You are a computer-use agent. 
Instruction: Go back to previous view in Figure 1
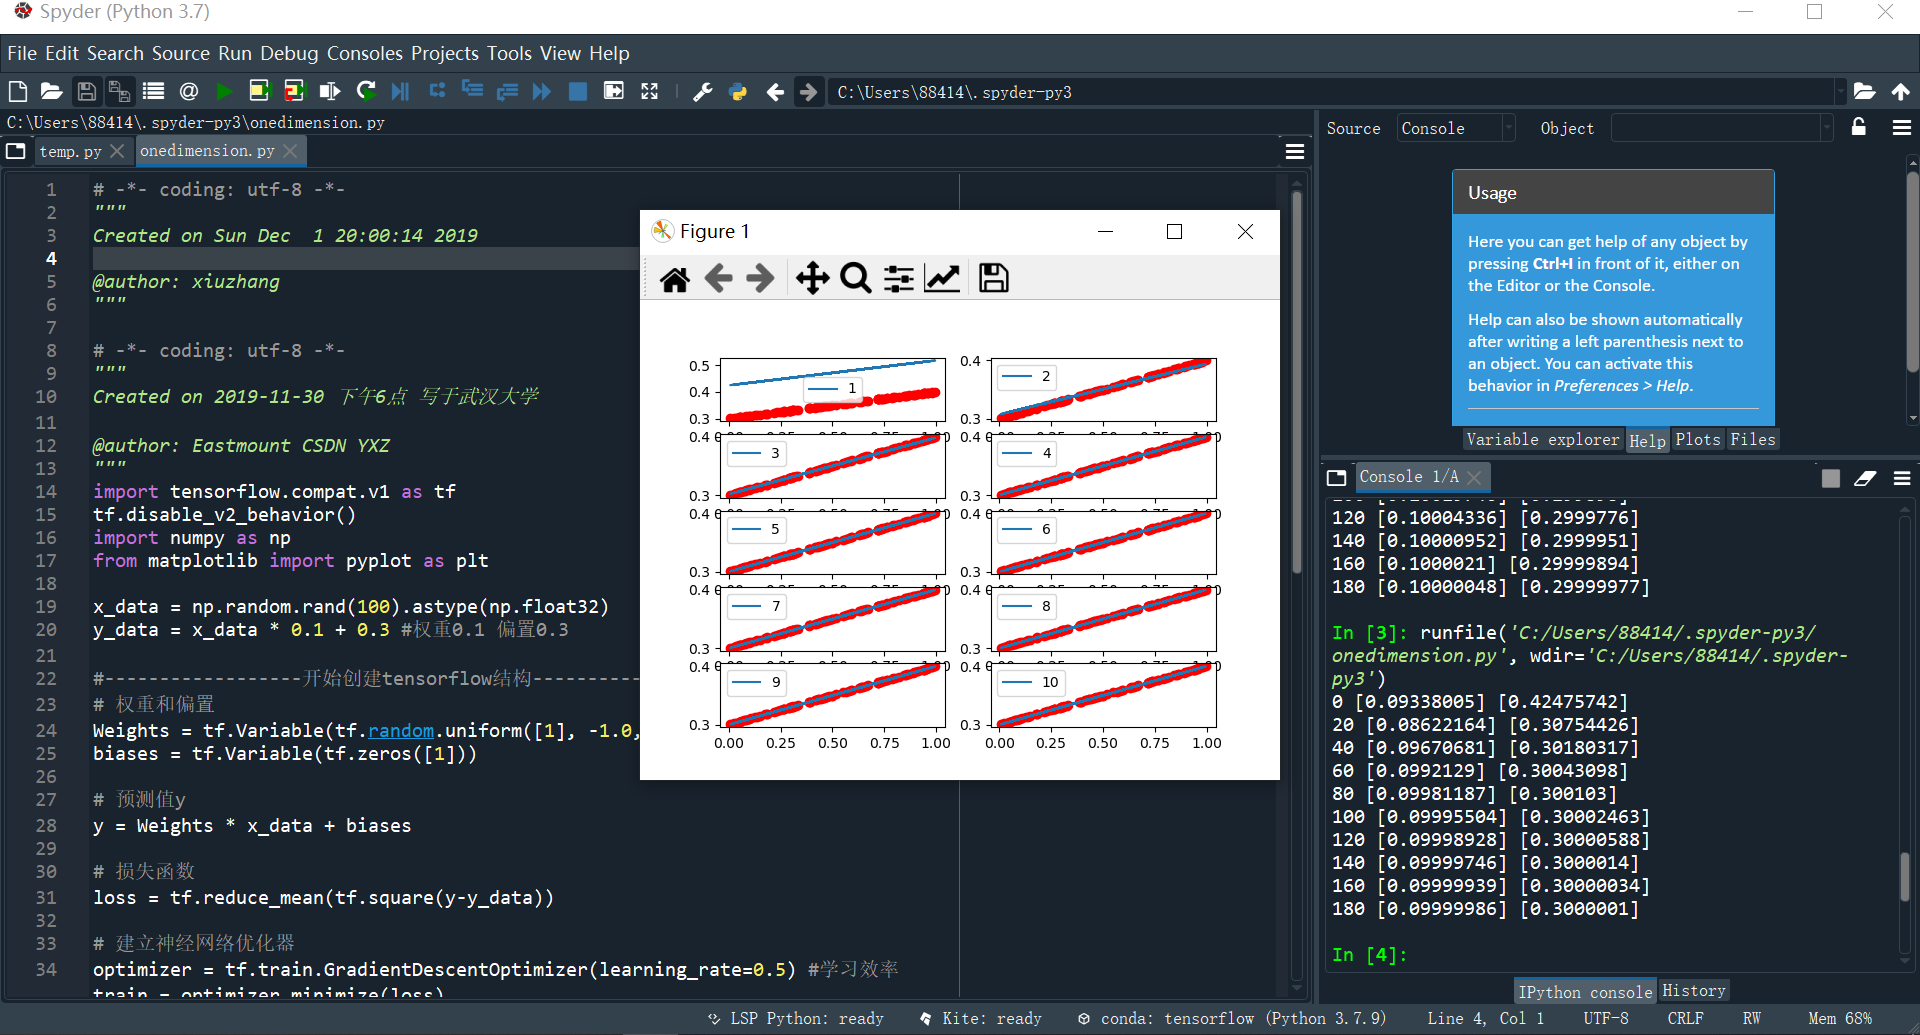pos(718,278)
